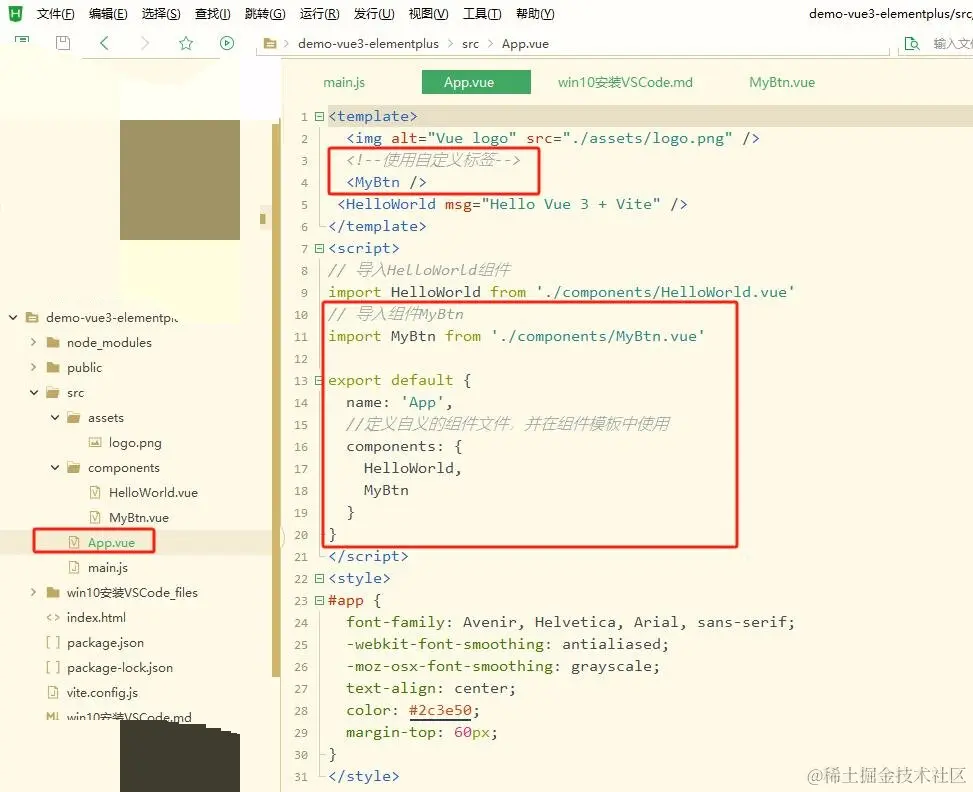Screen dimensions: 973x792
Task: Go forward with the right arrow icon
Action: pos(145,42)
